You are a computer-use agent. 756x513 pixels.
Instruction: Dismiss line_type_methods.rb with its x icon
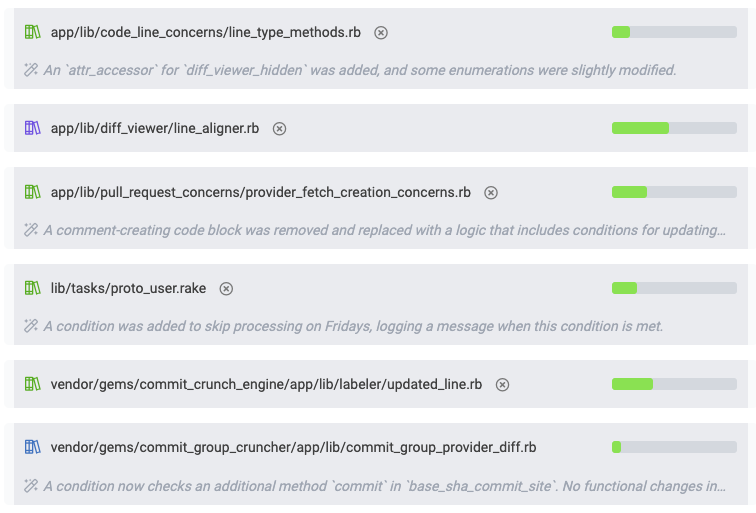click(x=381, y=32)
